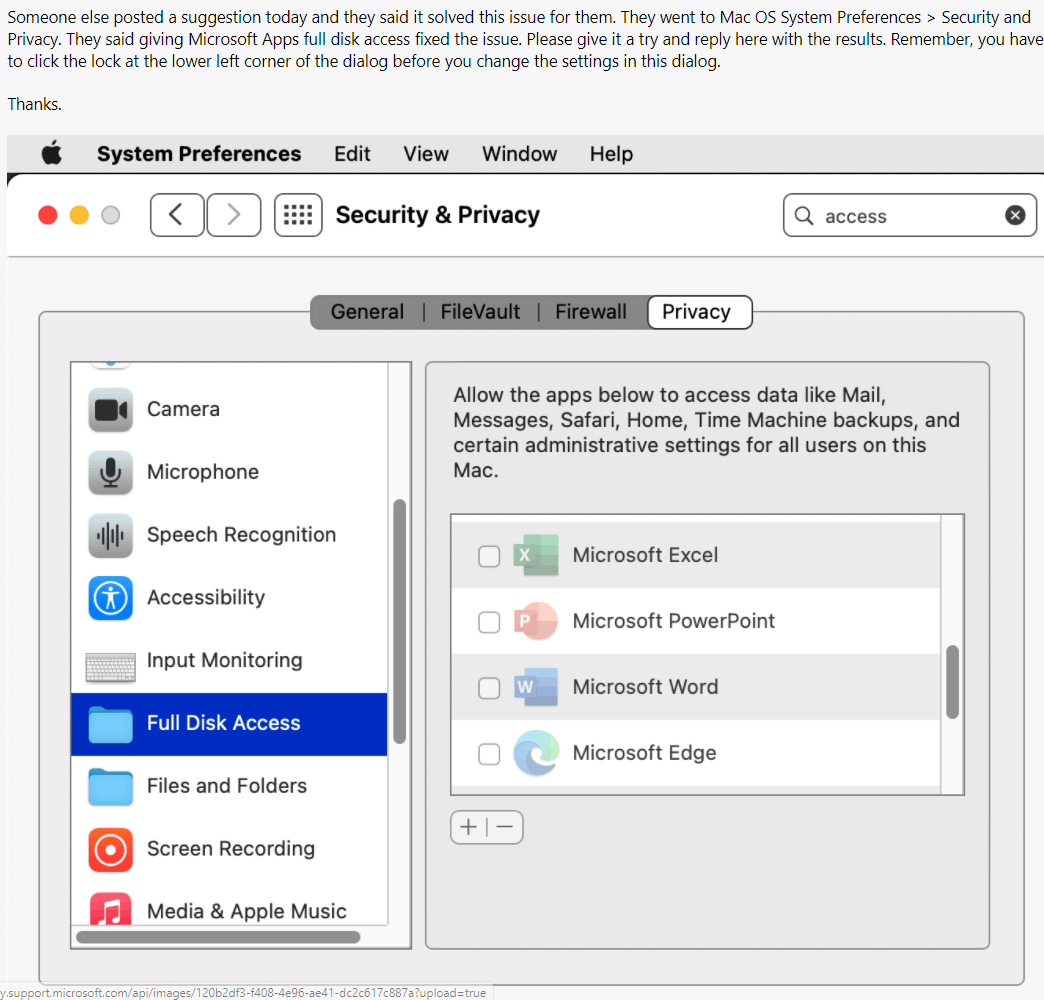The height and width of the screenshot is (1000, 1044).
Task: Click the Microsoft Edge app icon
Action: (536, 752)
